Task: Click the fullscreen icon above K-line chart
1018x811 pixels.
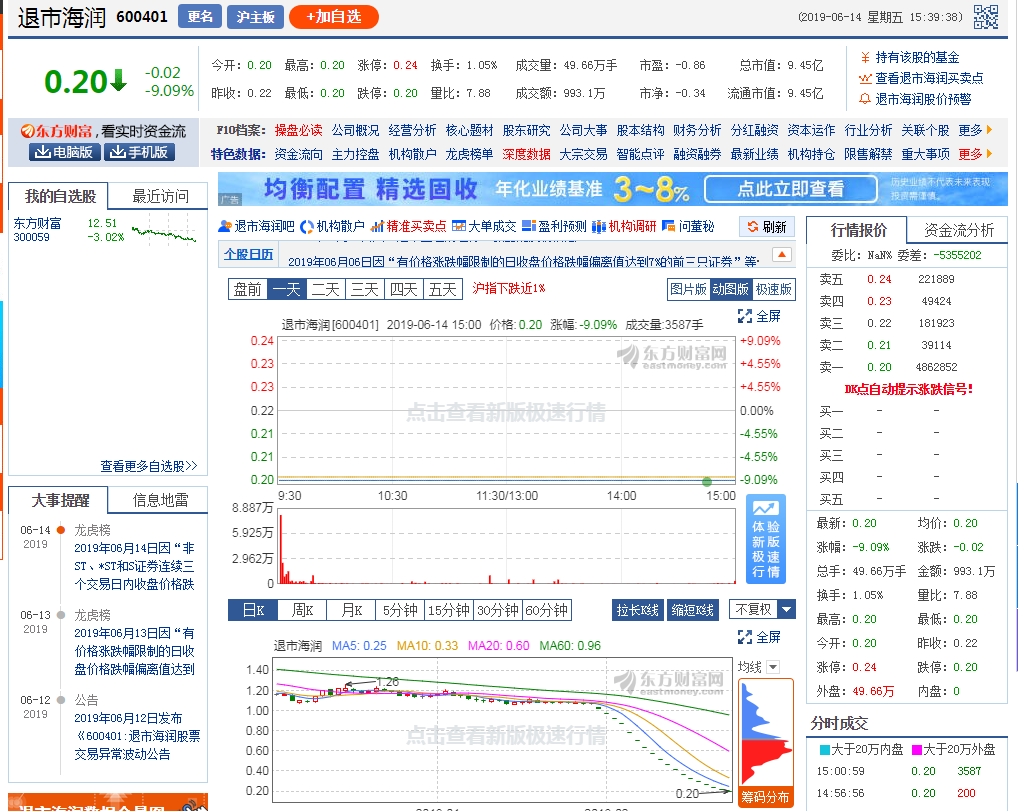Action: (745, 637)
